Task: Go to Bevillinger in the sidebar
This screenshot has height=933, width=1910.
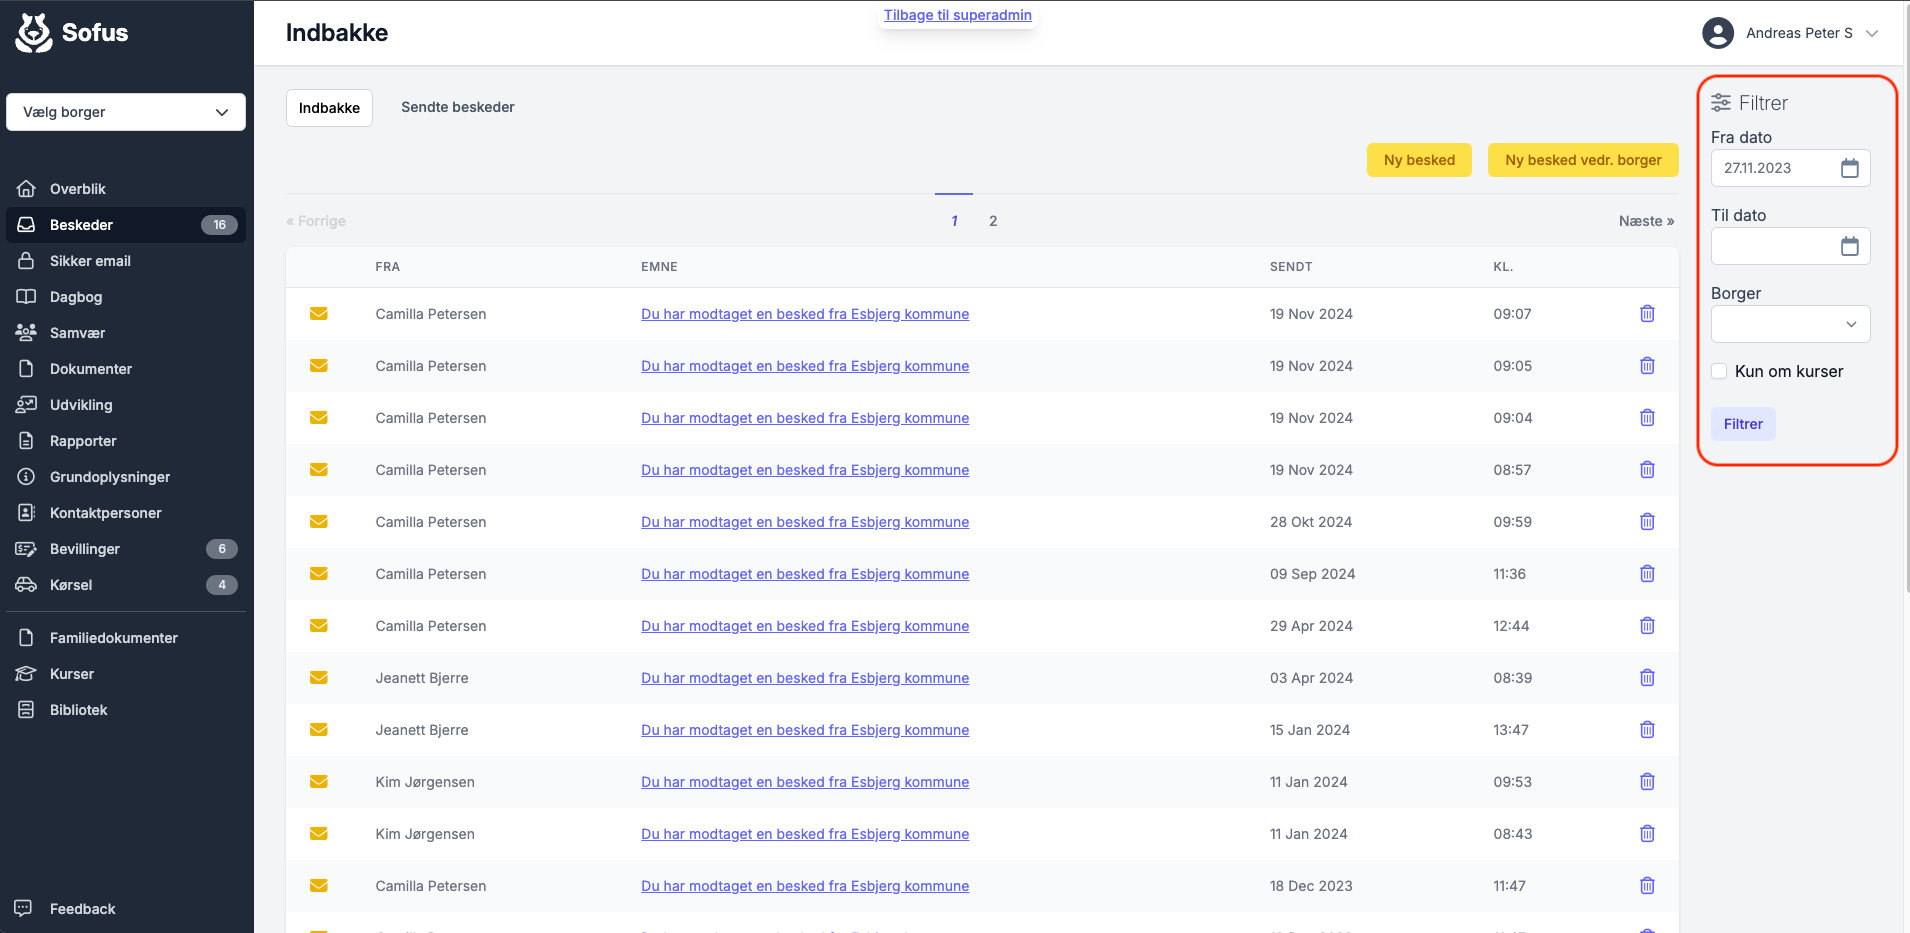Action: (85, 549)
